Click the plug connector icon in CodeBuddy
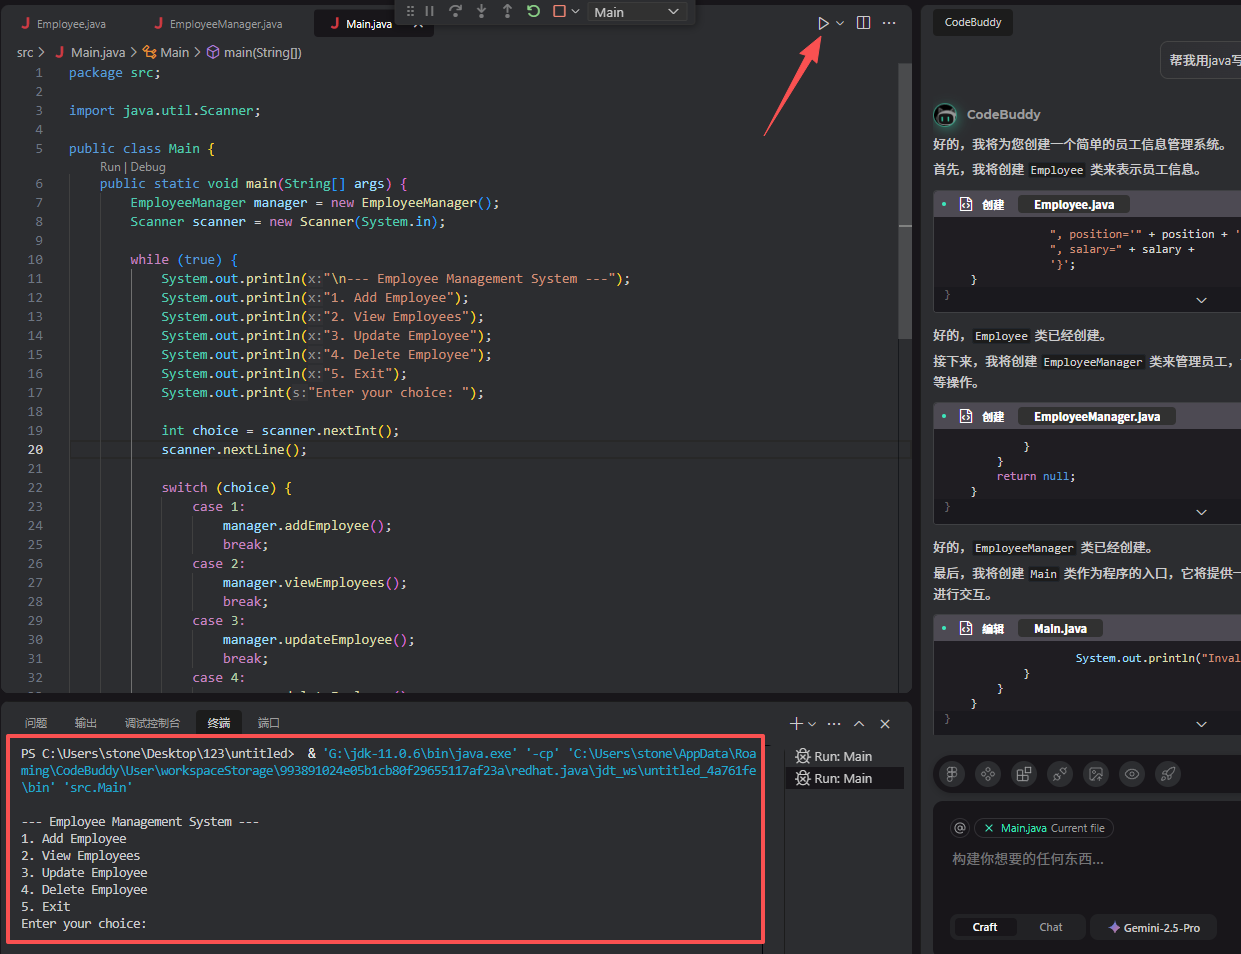The height and width of the screenshot is (954, 1241). (1060, 773)
